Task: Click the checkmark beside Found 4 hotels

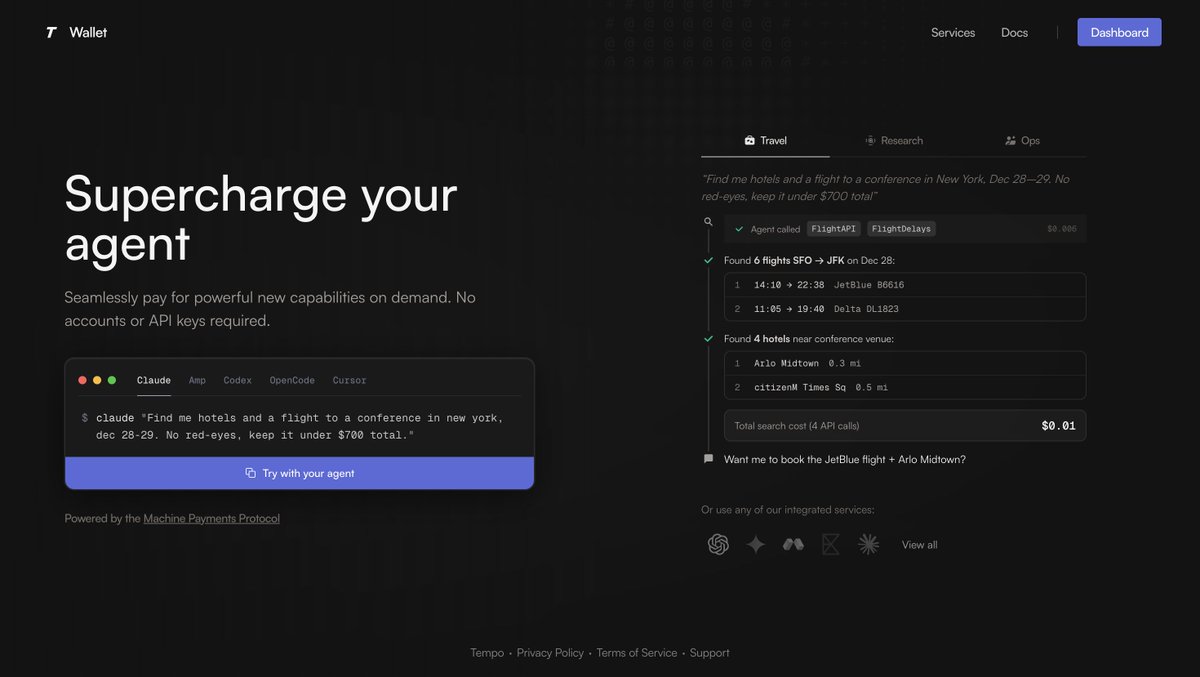Action: tap(708, 339)
